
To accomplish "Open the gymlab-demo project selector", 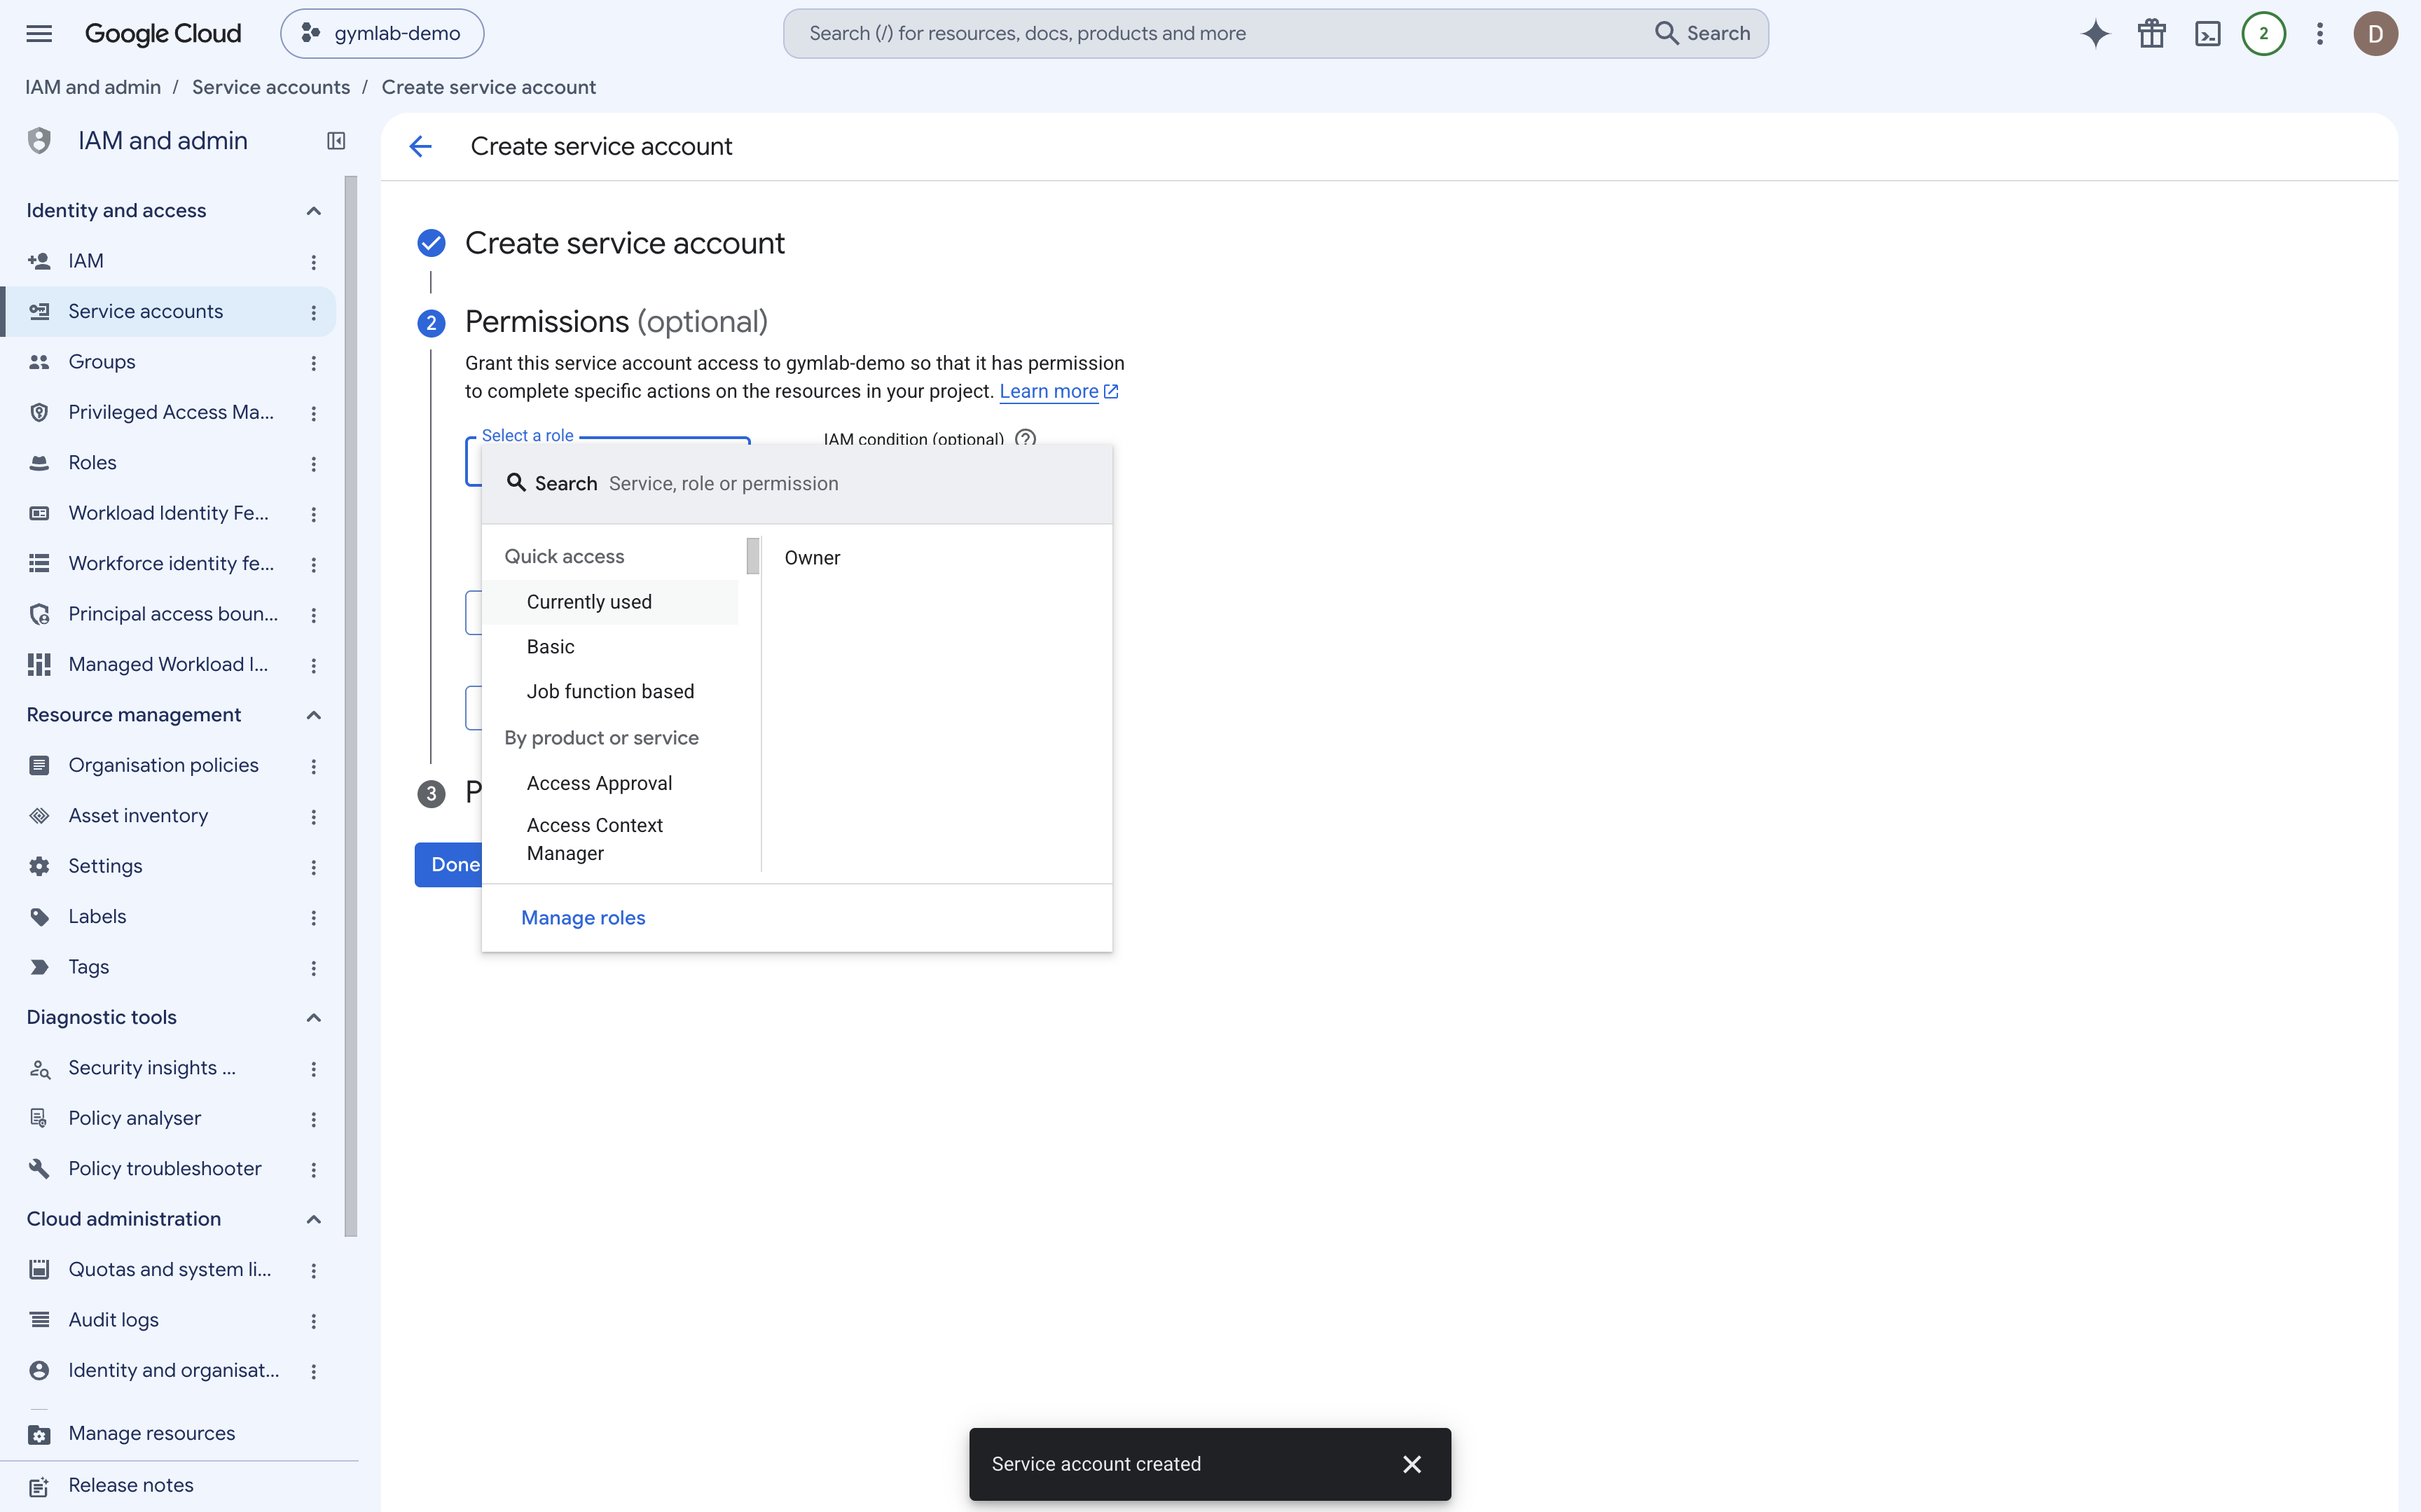I will pos(382,33).
